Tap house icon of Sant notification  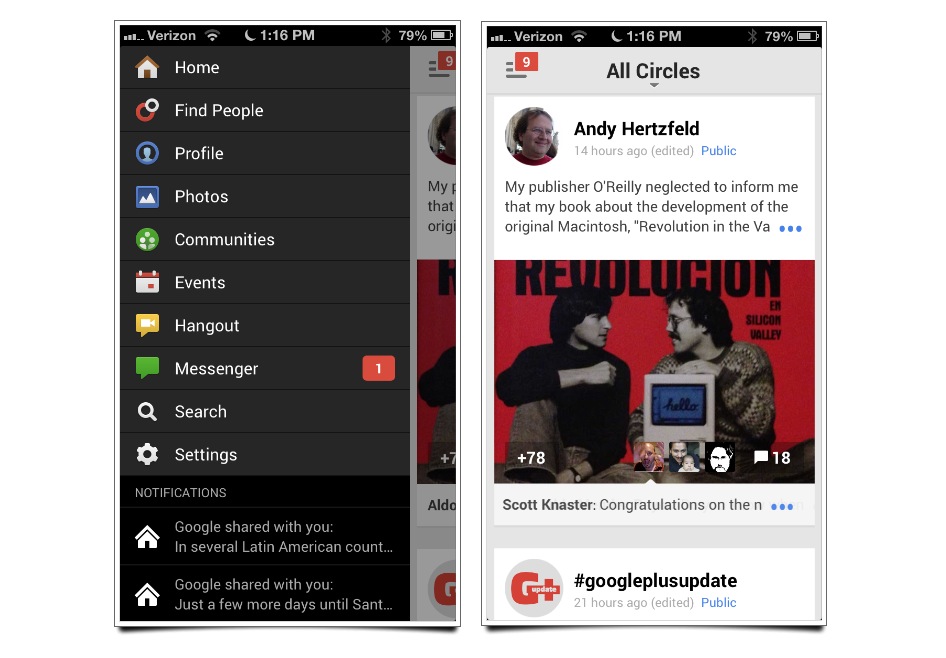pos(147,594)
